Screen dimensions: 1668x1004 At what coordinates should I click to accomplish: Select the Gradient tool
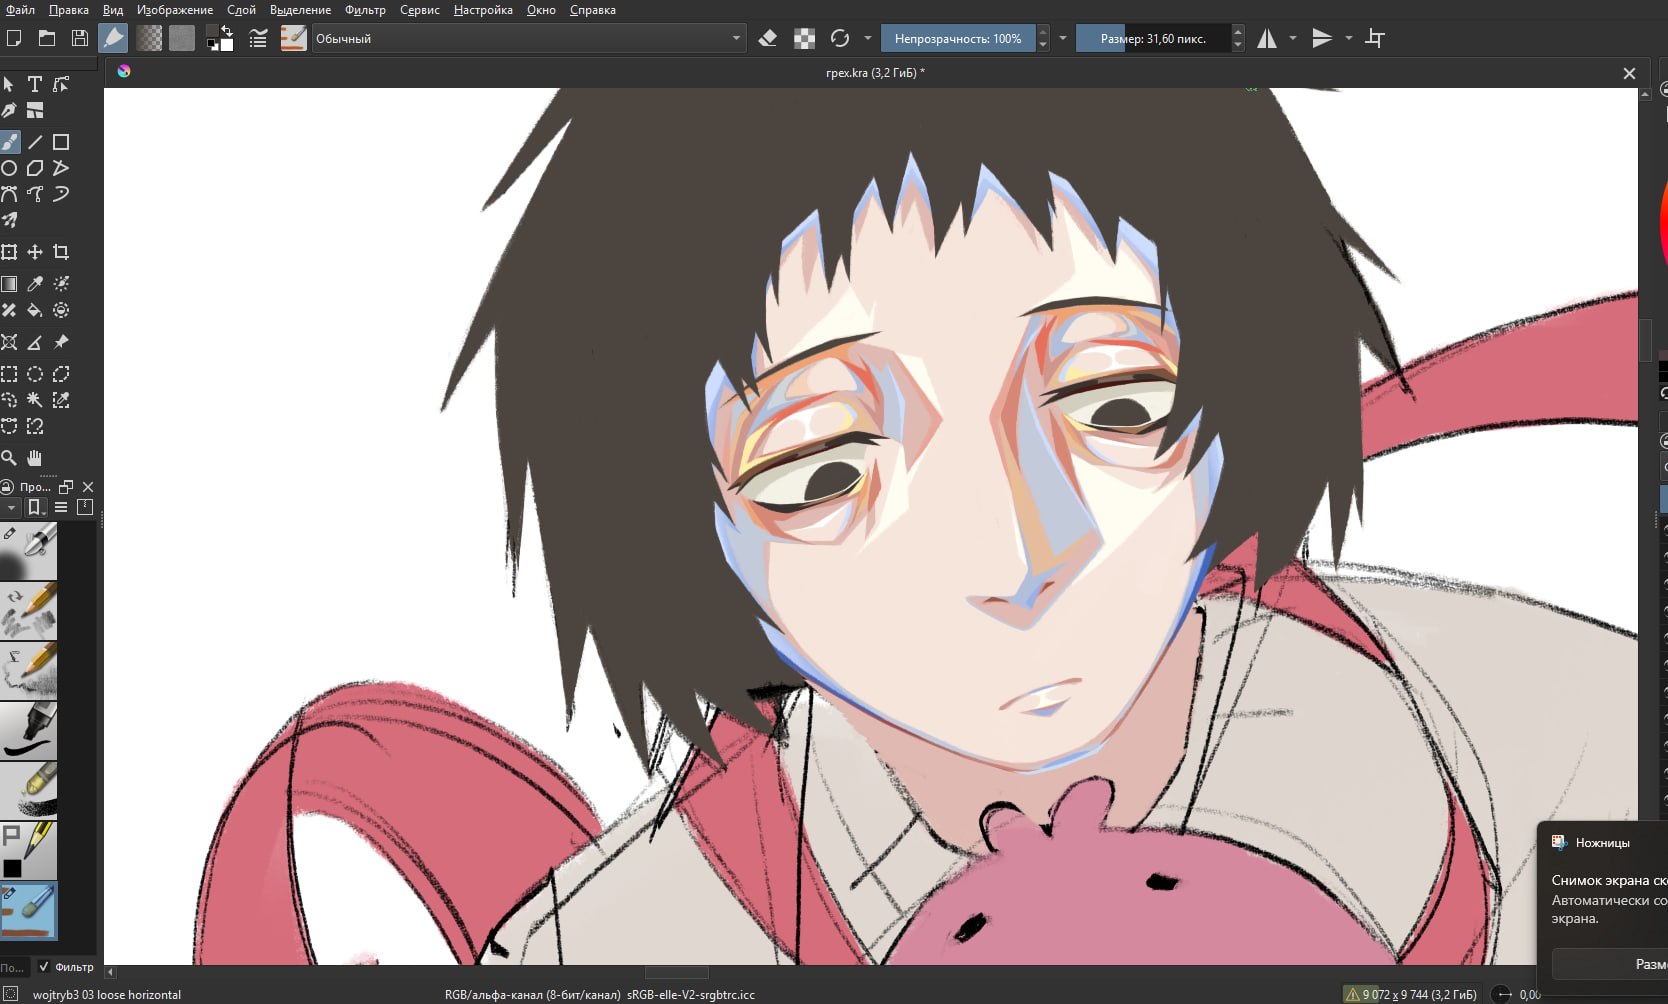pyautogui.click(x=9, y=284)
